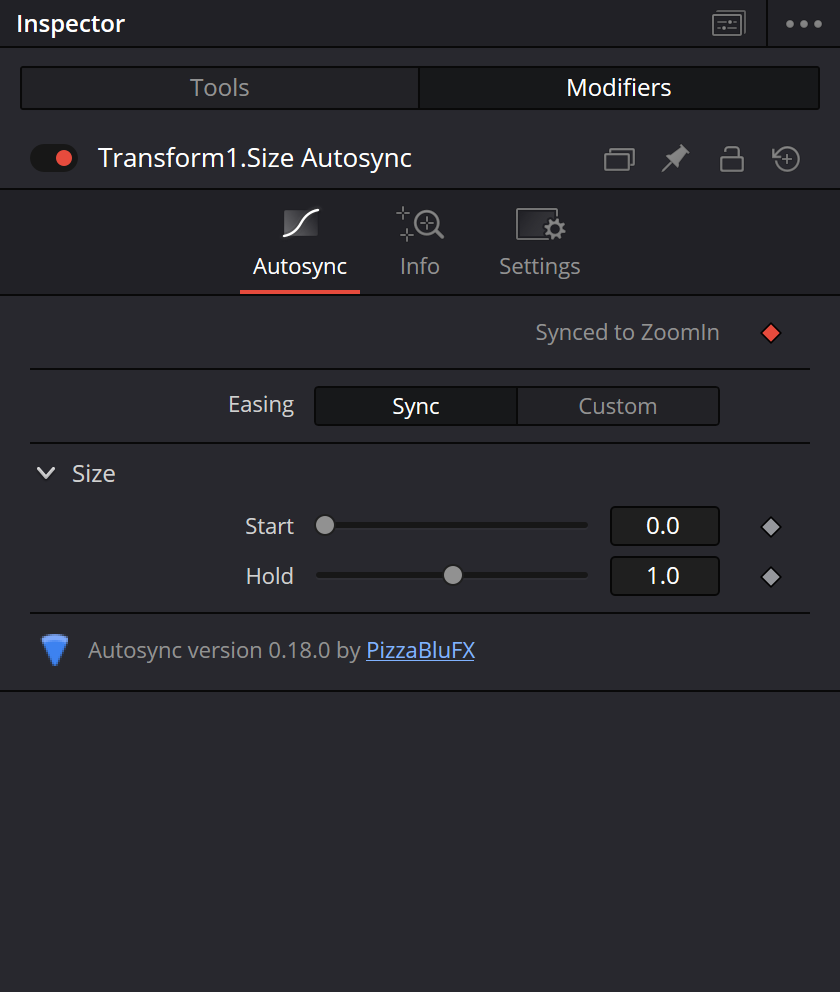Open the Autosync curve tab
This screenshot has width=840, height=992.
[x=300, y=244]
